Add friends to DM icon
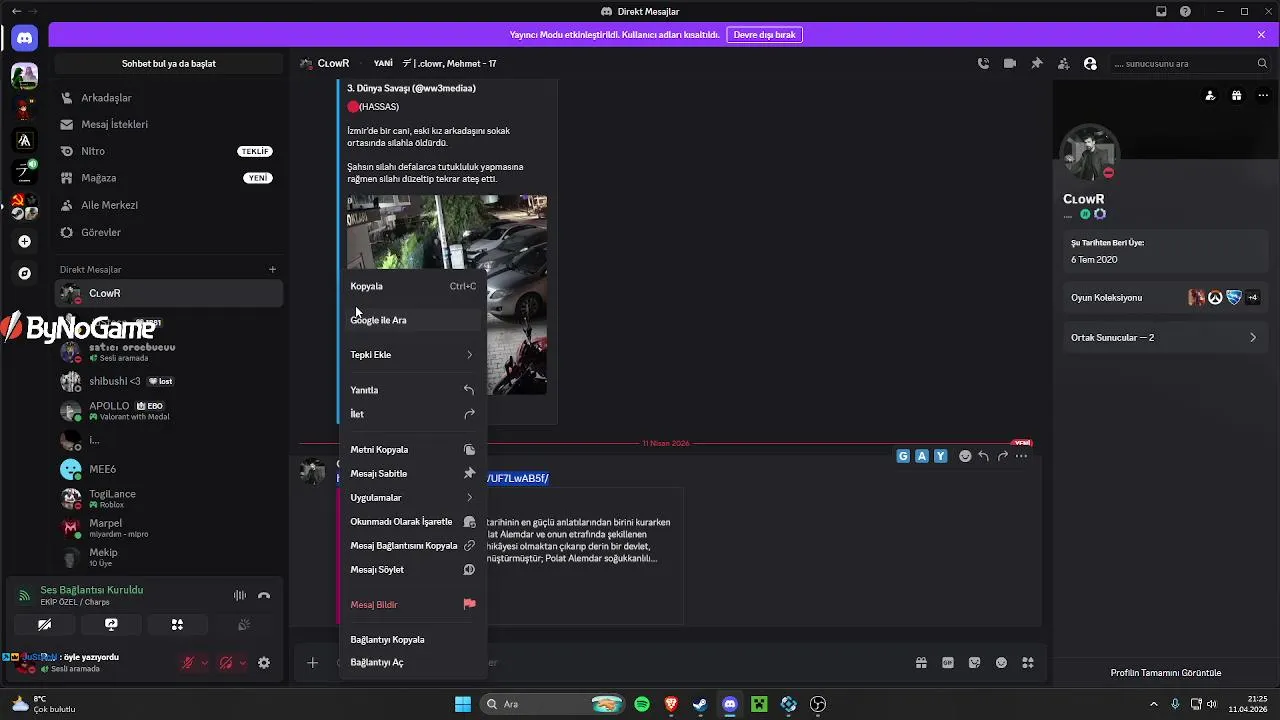The height and width of the screenshot is (720, 1280). [1063, 63]
